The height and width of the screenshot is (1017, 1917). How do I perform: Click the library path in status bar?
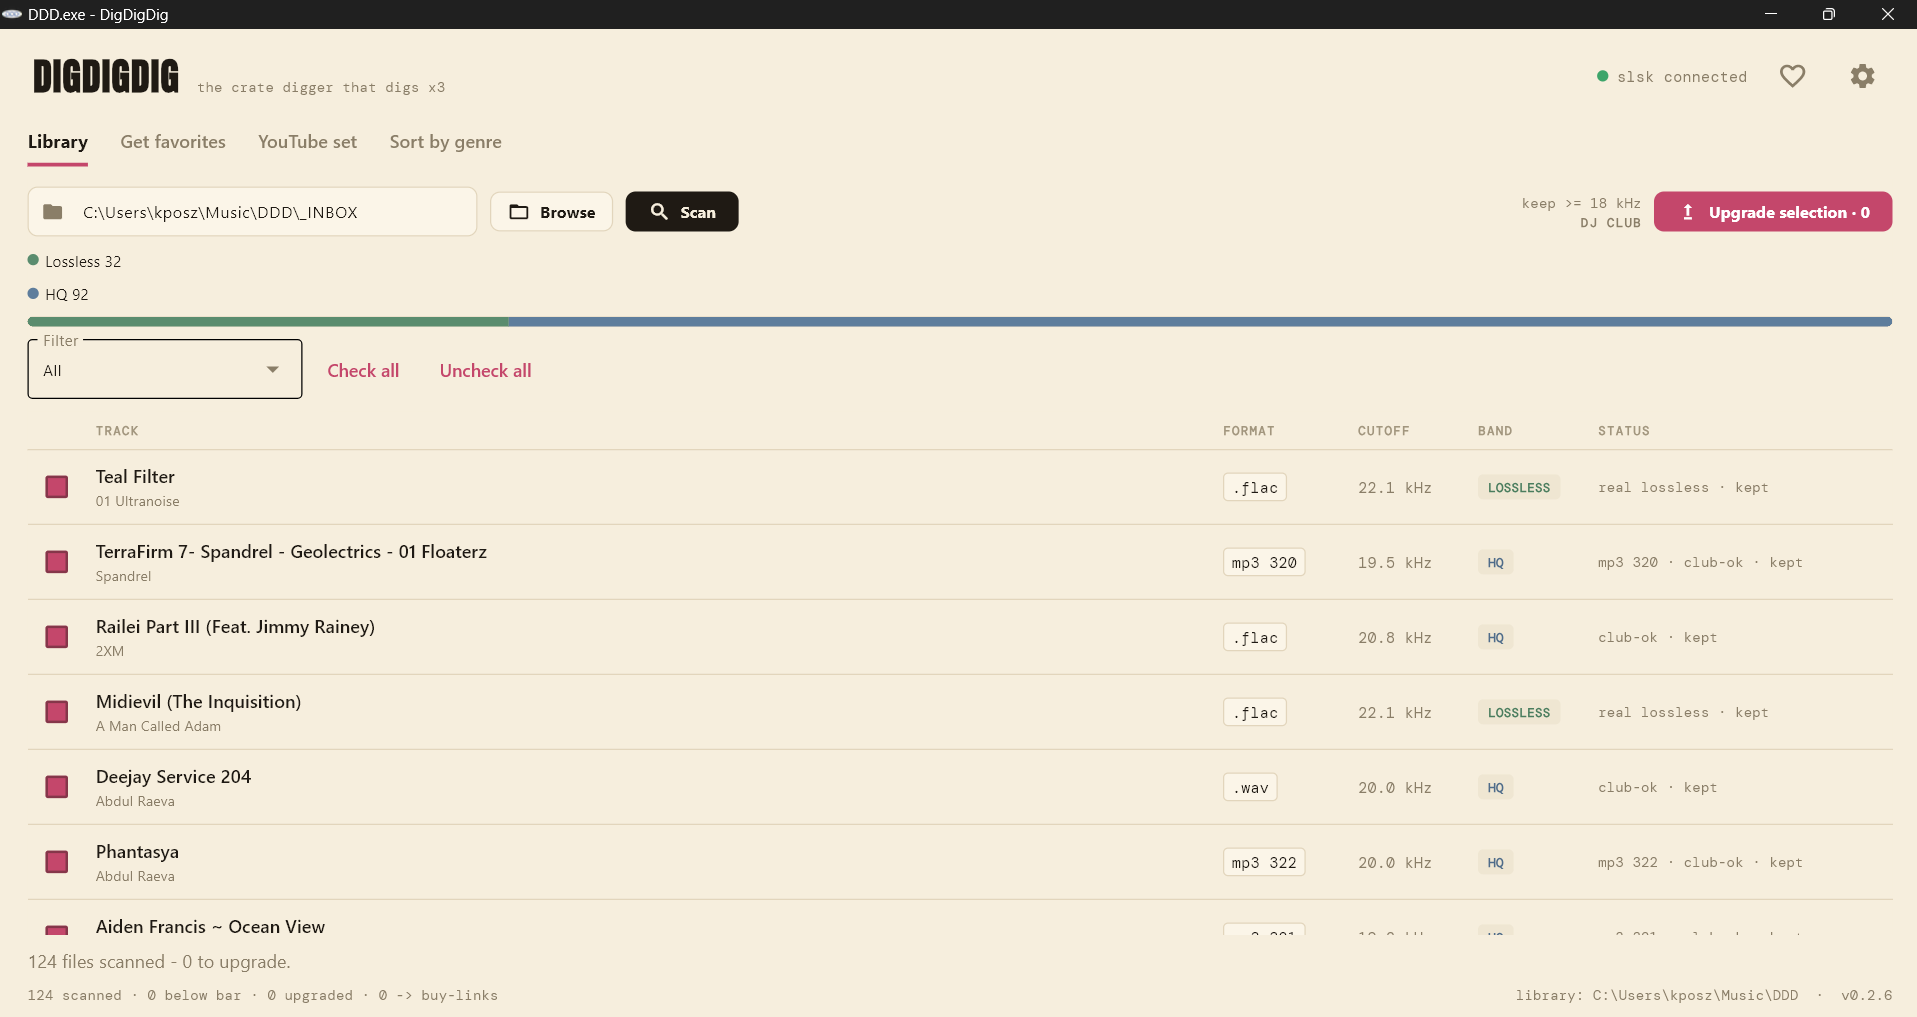pos(1656,995)
